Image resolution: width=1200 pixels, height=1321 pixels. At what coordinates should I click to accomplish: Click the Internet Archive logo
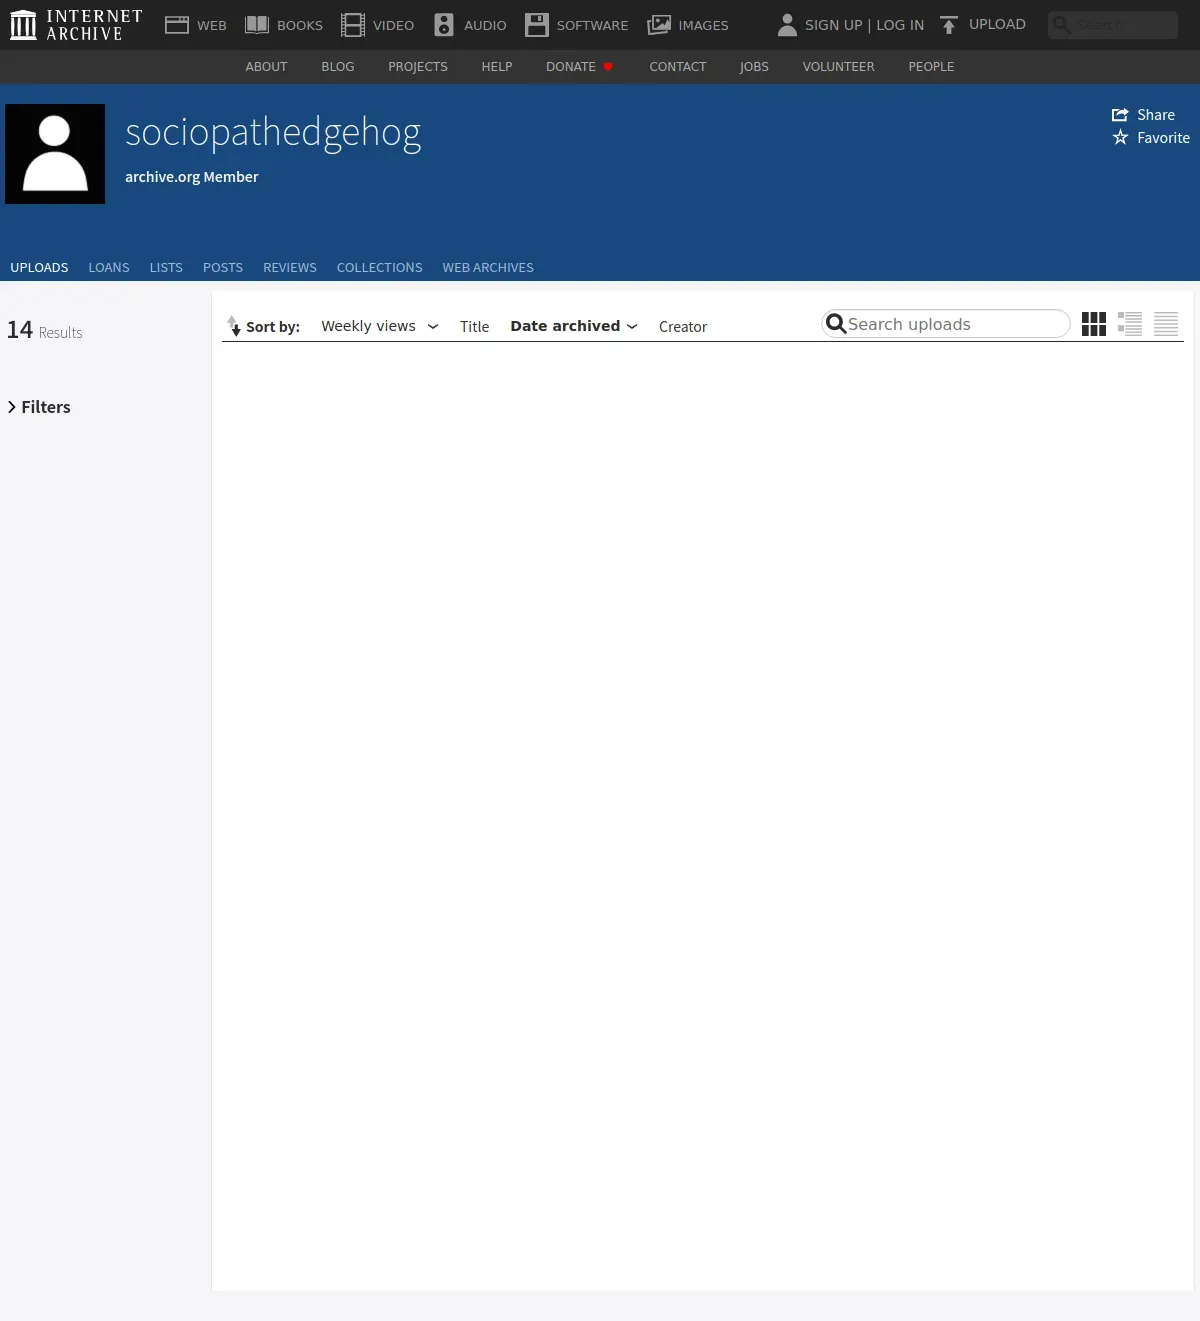[76, 25]
